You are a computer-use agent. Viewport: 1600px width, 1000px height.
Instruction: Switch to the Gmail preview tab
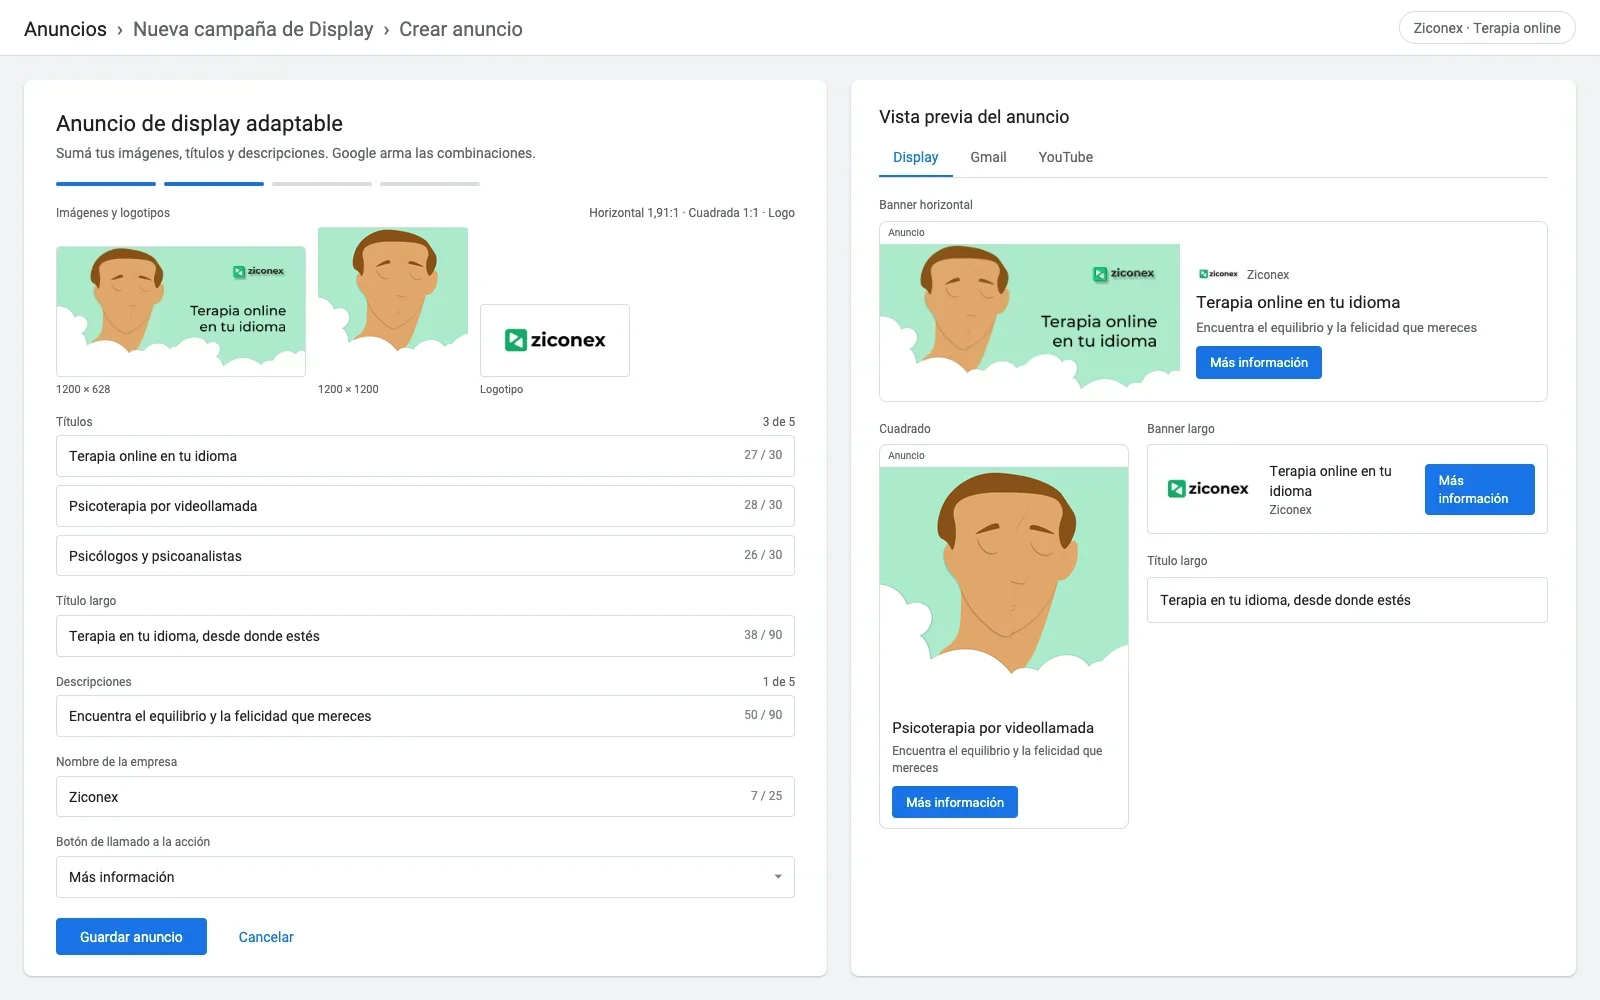[x=988, y=157]
